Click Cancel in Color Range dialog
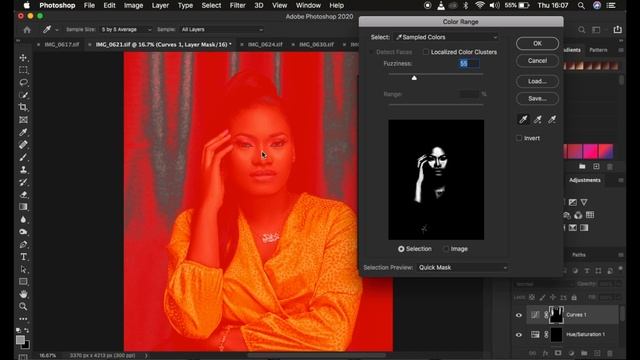The width and height of the screenshot is (640, 360). 537,60
